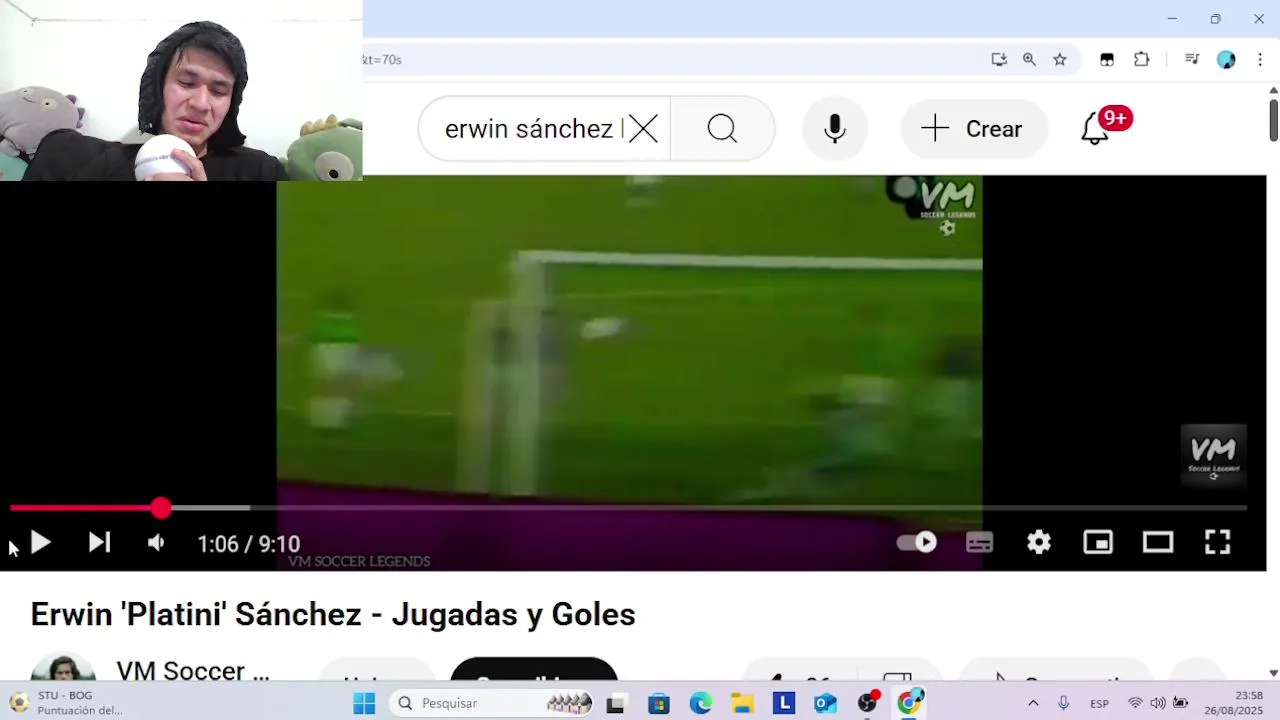This screenshot has width=1280, height=720.
Task: Mute the video player volume
Action: pyautogui.click(x=156, y=543)
